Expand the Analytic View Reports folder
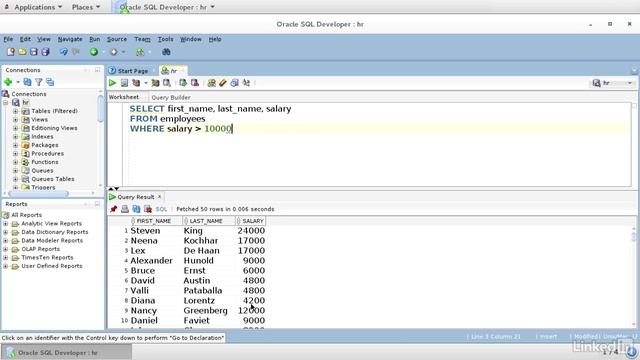The width and height of the screenshot is (640, 360). tap(5, 224)
